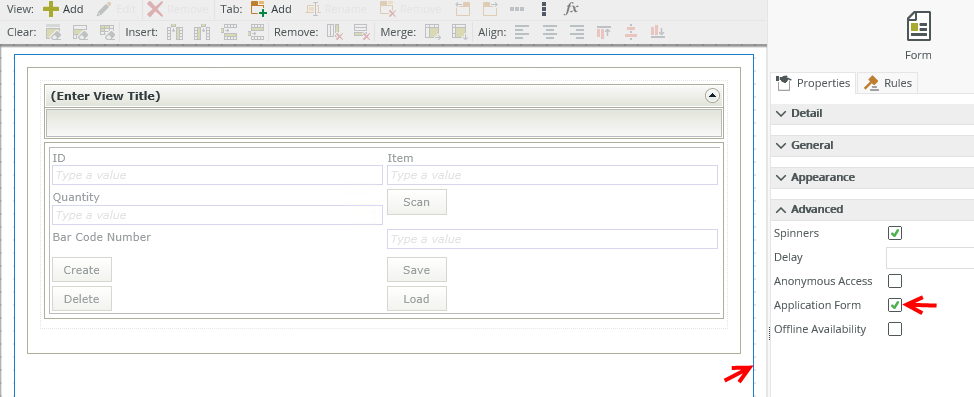This screenshot has height=397, width=974.
Task: Expand the Appearance section
Action: tap(872, 177)
